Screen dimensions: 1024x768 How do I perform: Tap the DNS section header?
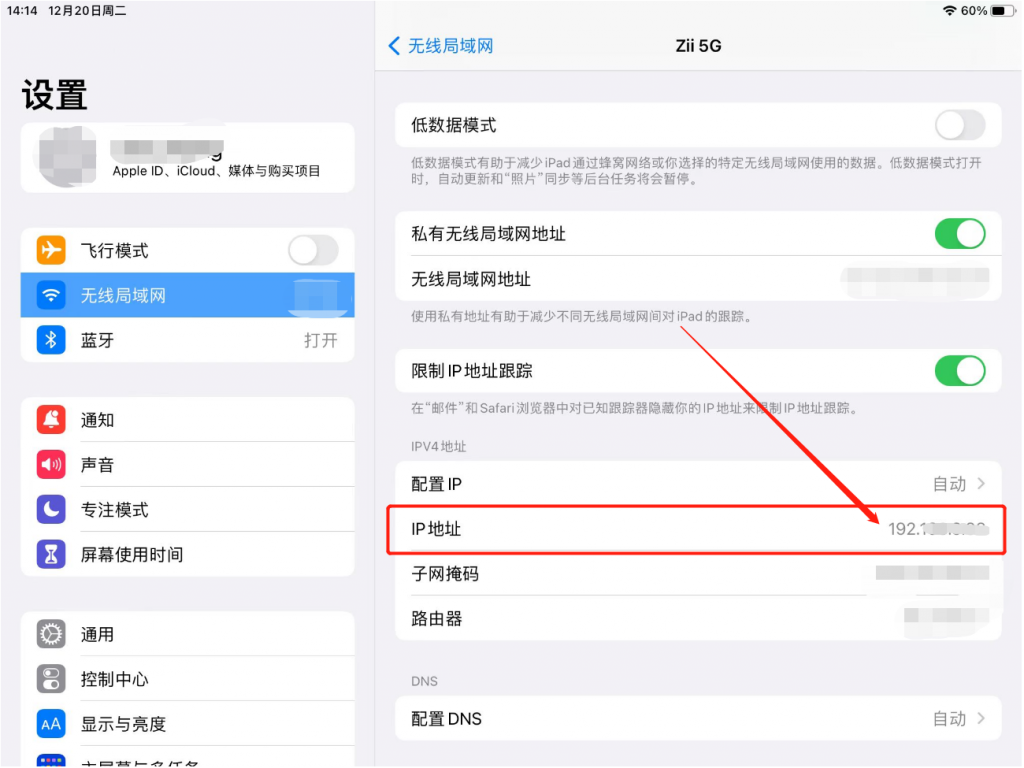(x=424, y=681)
